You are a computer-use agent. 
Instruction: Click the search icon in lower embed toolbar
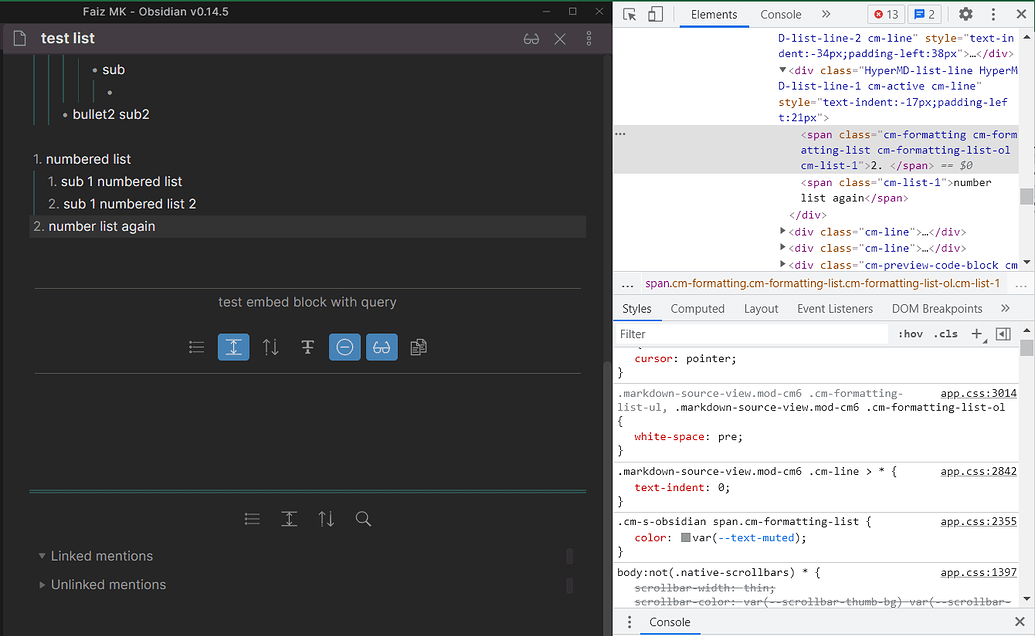pos(363,518)
